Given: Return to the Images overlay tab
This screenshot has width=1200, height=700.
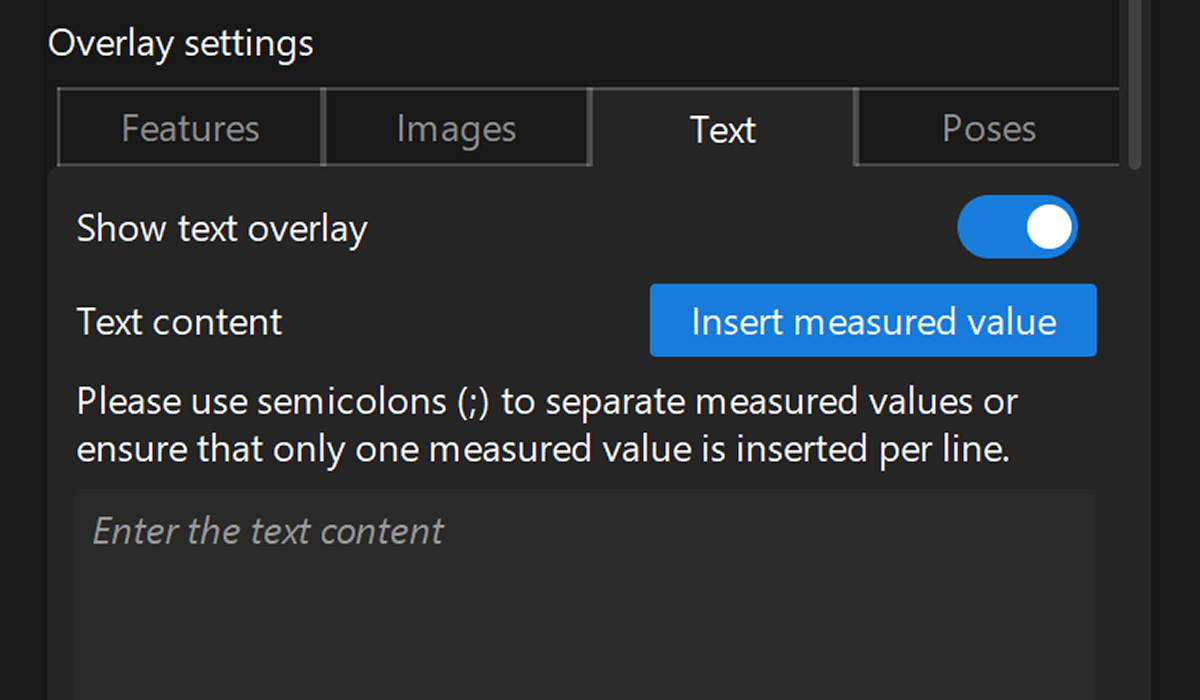Looking at the screenshot, I should (x=456, y=127).
